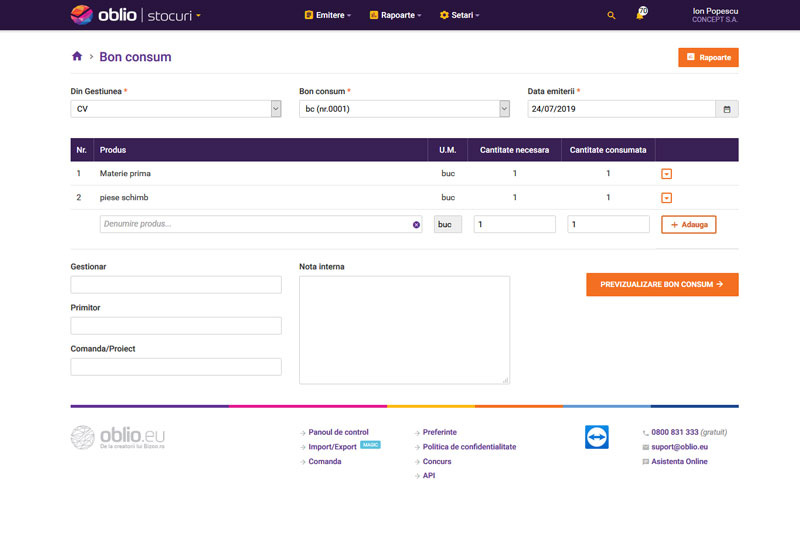Click the Adauga button
This screenshot has height=547, width=800.
pyautogui.click(x=689, y=225)
